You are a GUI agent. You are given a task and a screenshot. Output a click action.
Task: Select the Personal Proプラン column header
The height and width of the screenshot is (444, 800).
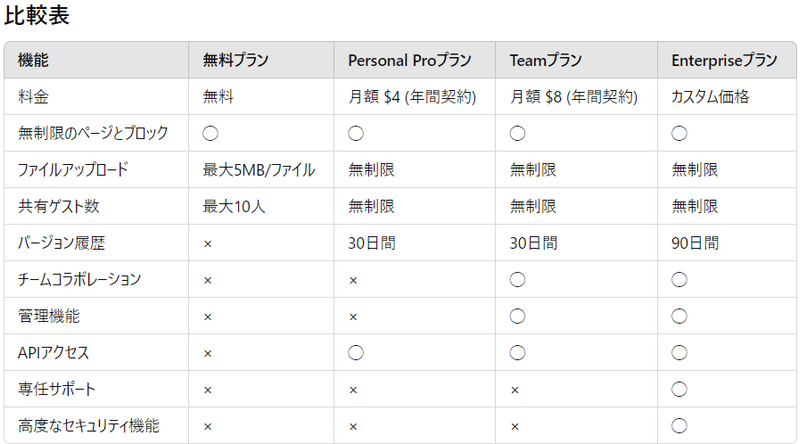coord(414,60)
